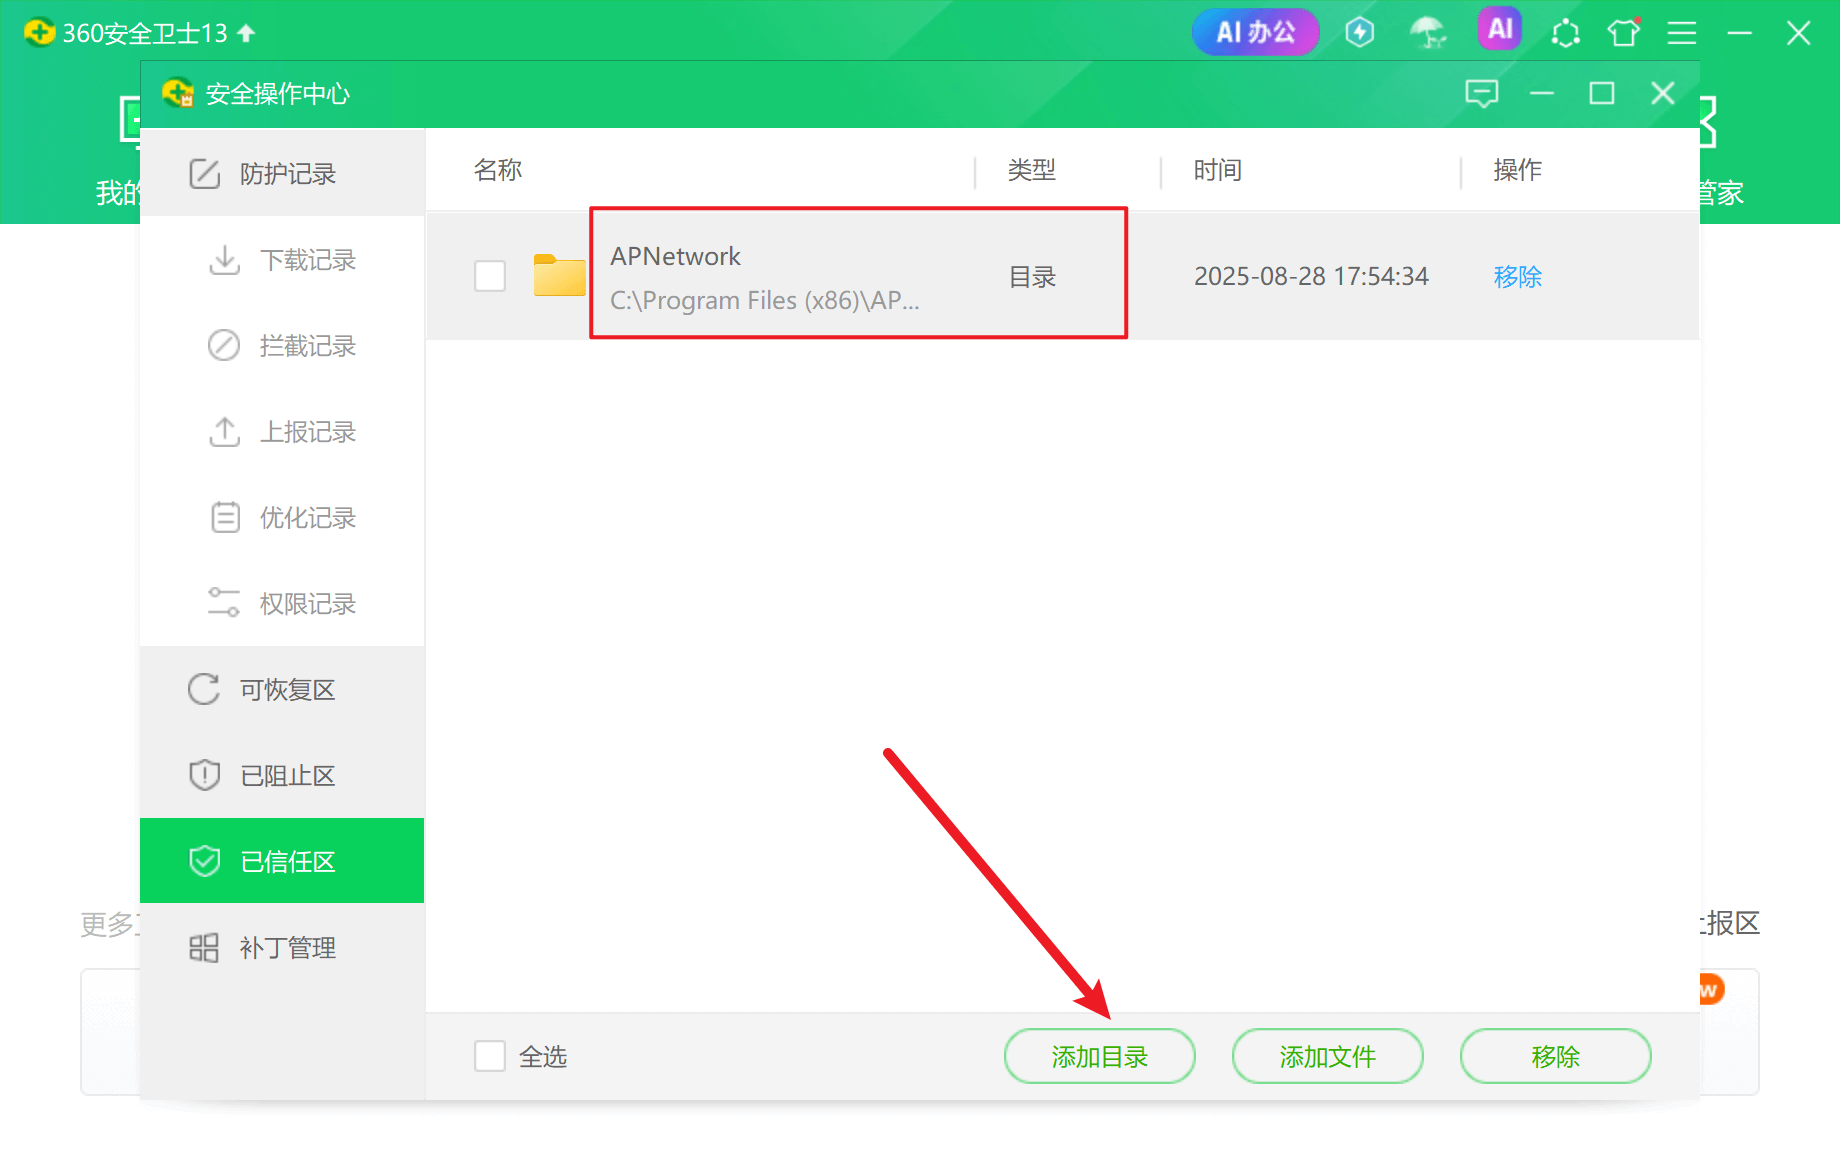Enable the 全选 select-all checkbox
Image resolution: width=1840 pixels, height=1160 pixels.
coord(489,1055)
